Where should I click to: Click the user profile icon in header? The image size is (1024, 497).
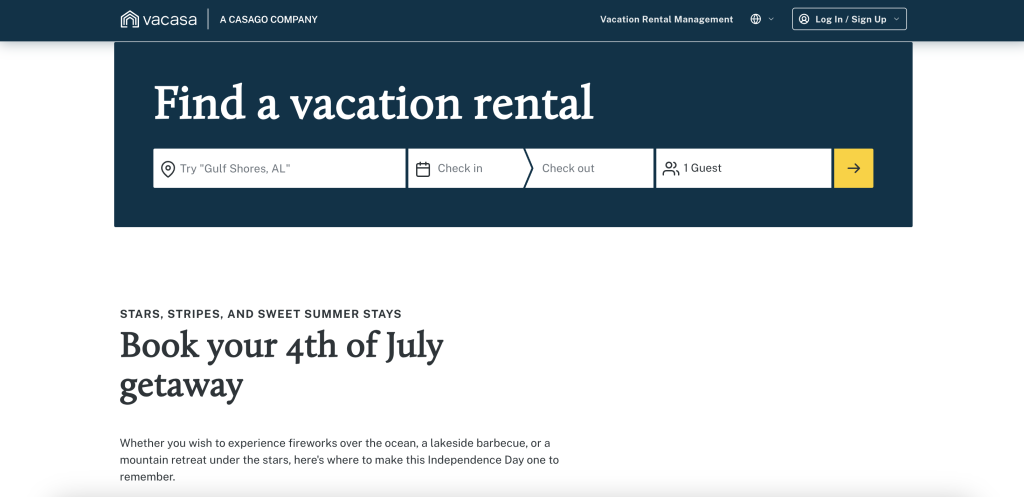[804, 19]
